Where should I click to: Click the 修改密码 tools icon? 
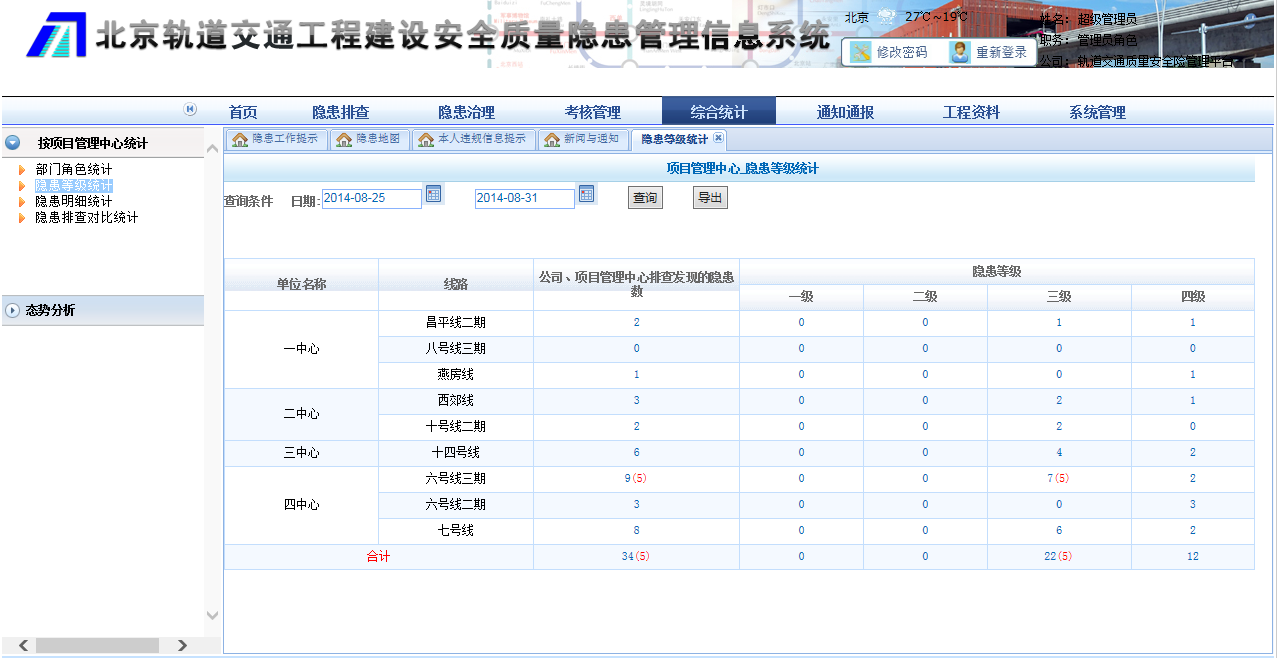860,52
